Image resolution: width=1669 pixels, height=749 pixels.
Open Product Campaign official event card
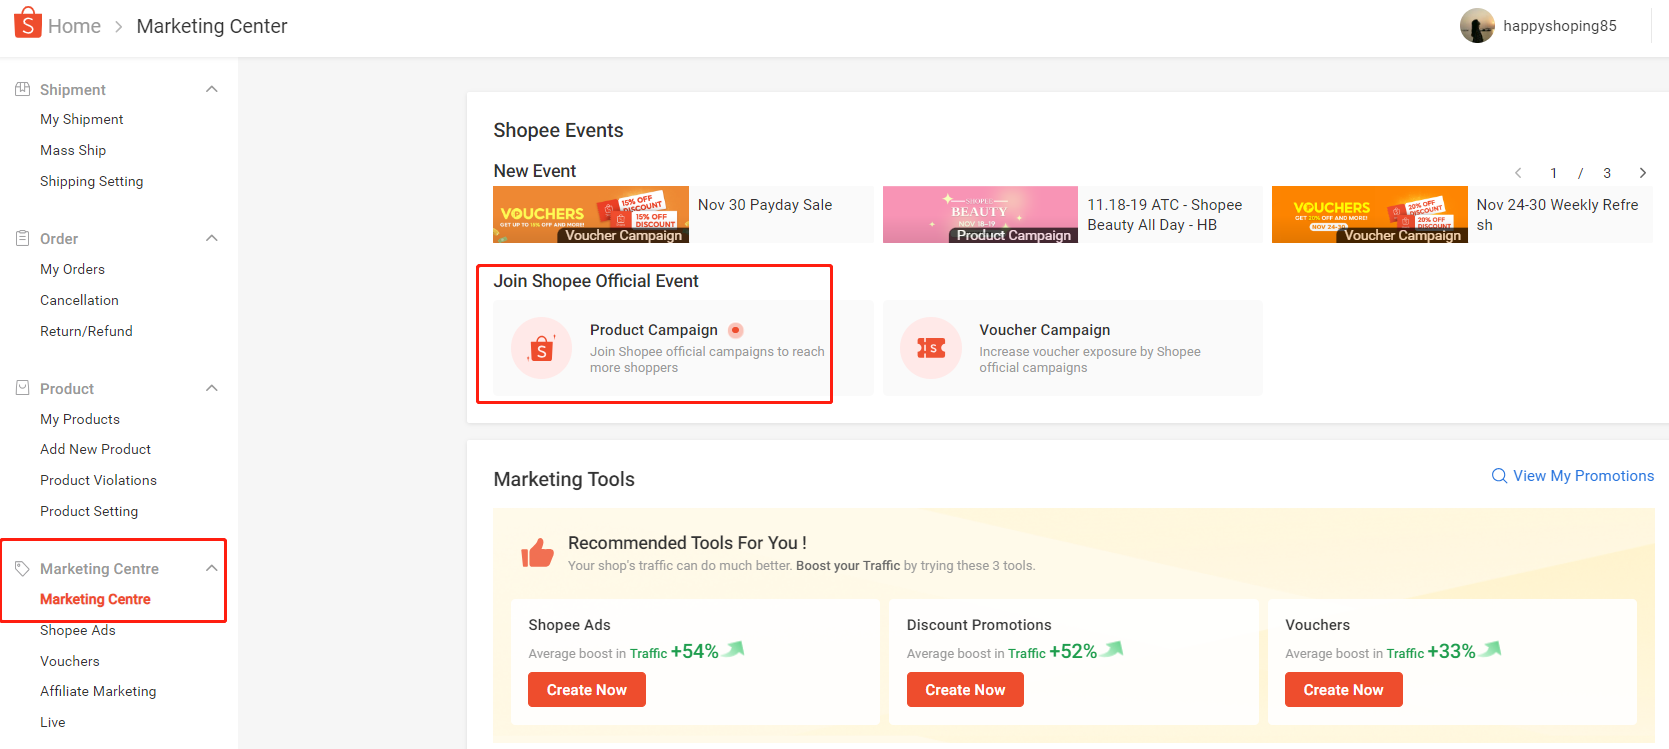pos(683,348)
